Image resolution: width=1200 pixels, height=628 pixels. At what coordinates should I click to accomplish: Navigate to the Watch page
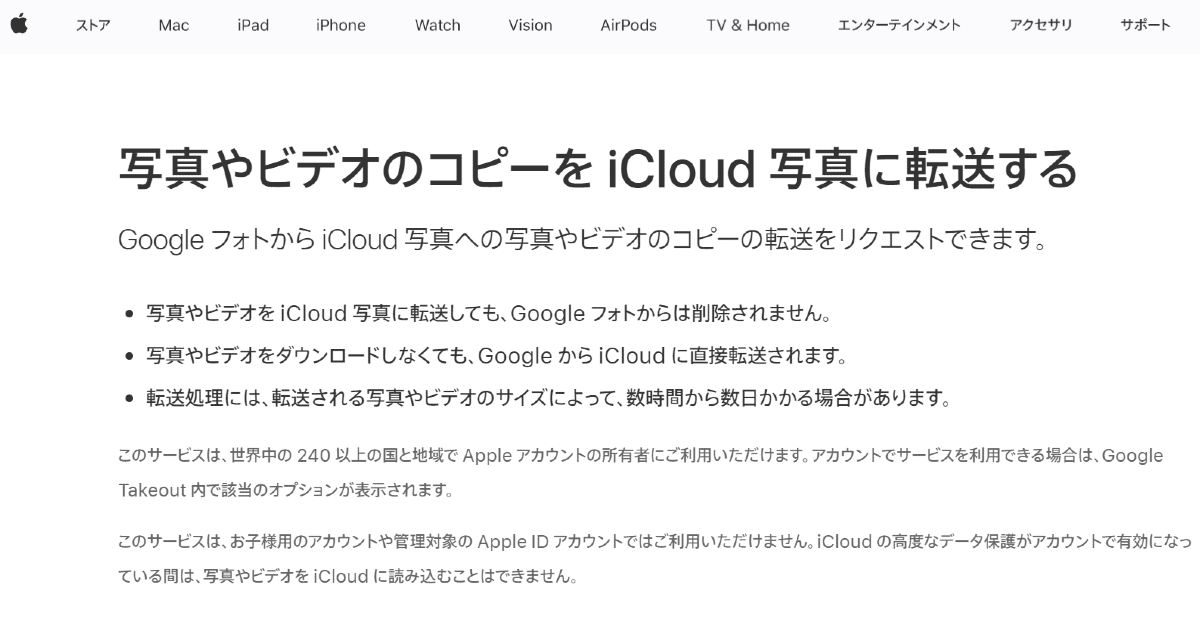point(437,25)
